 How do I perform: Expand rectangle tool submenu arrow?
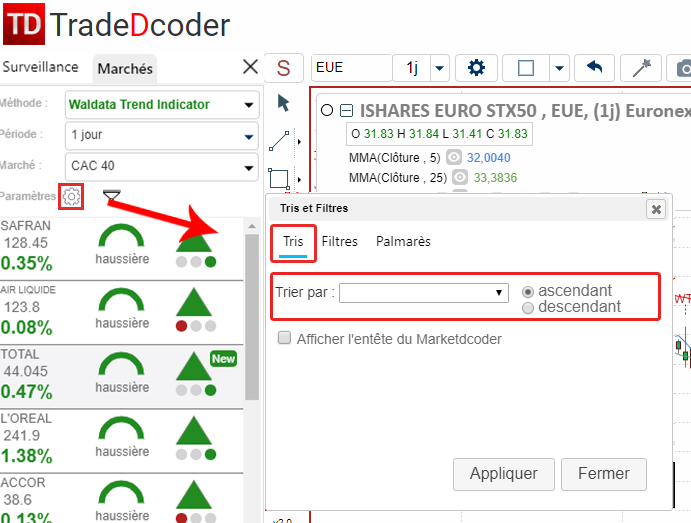[299, 180]
